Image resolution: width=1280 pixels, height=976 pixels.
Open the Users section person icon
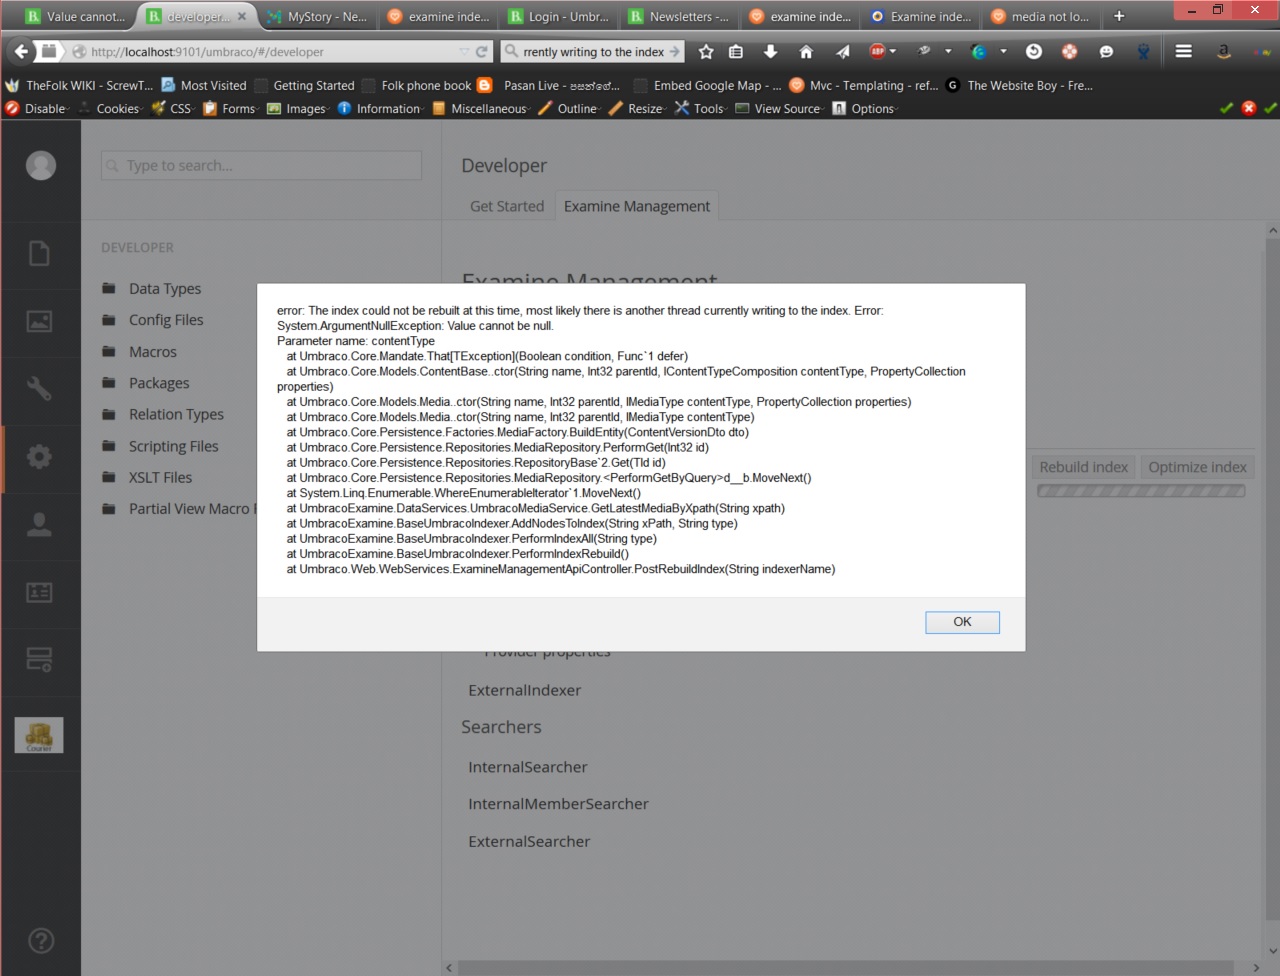point(39,524)
